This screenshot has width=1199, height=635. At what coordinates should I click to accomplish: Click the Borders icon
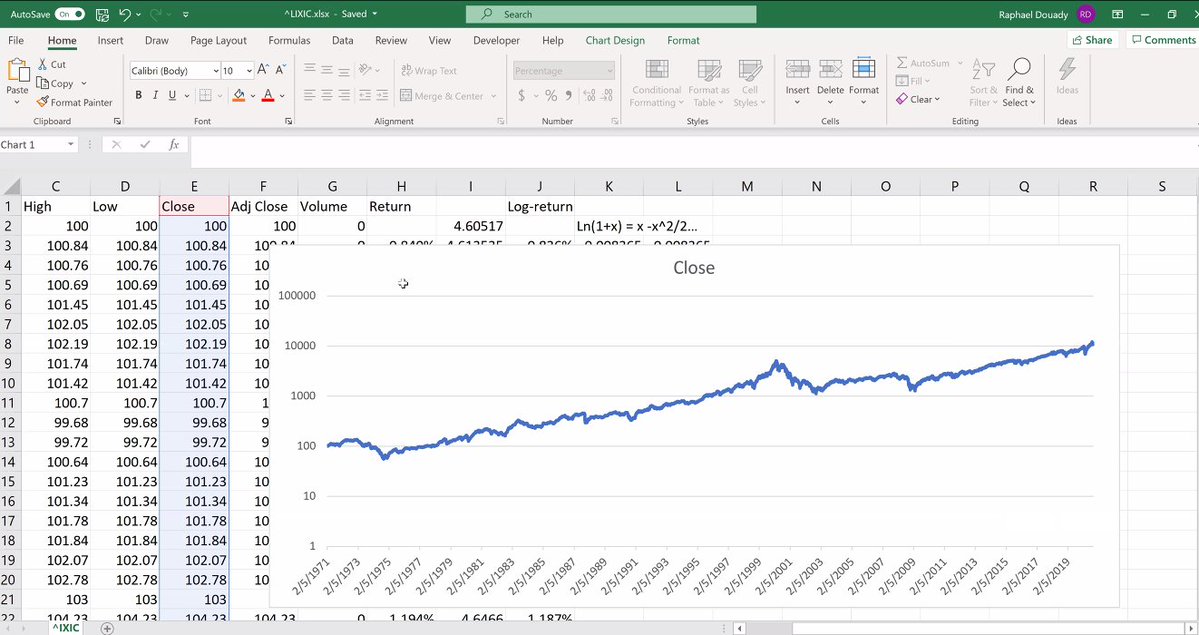pos(205,95)
